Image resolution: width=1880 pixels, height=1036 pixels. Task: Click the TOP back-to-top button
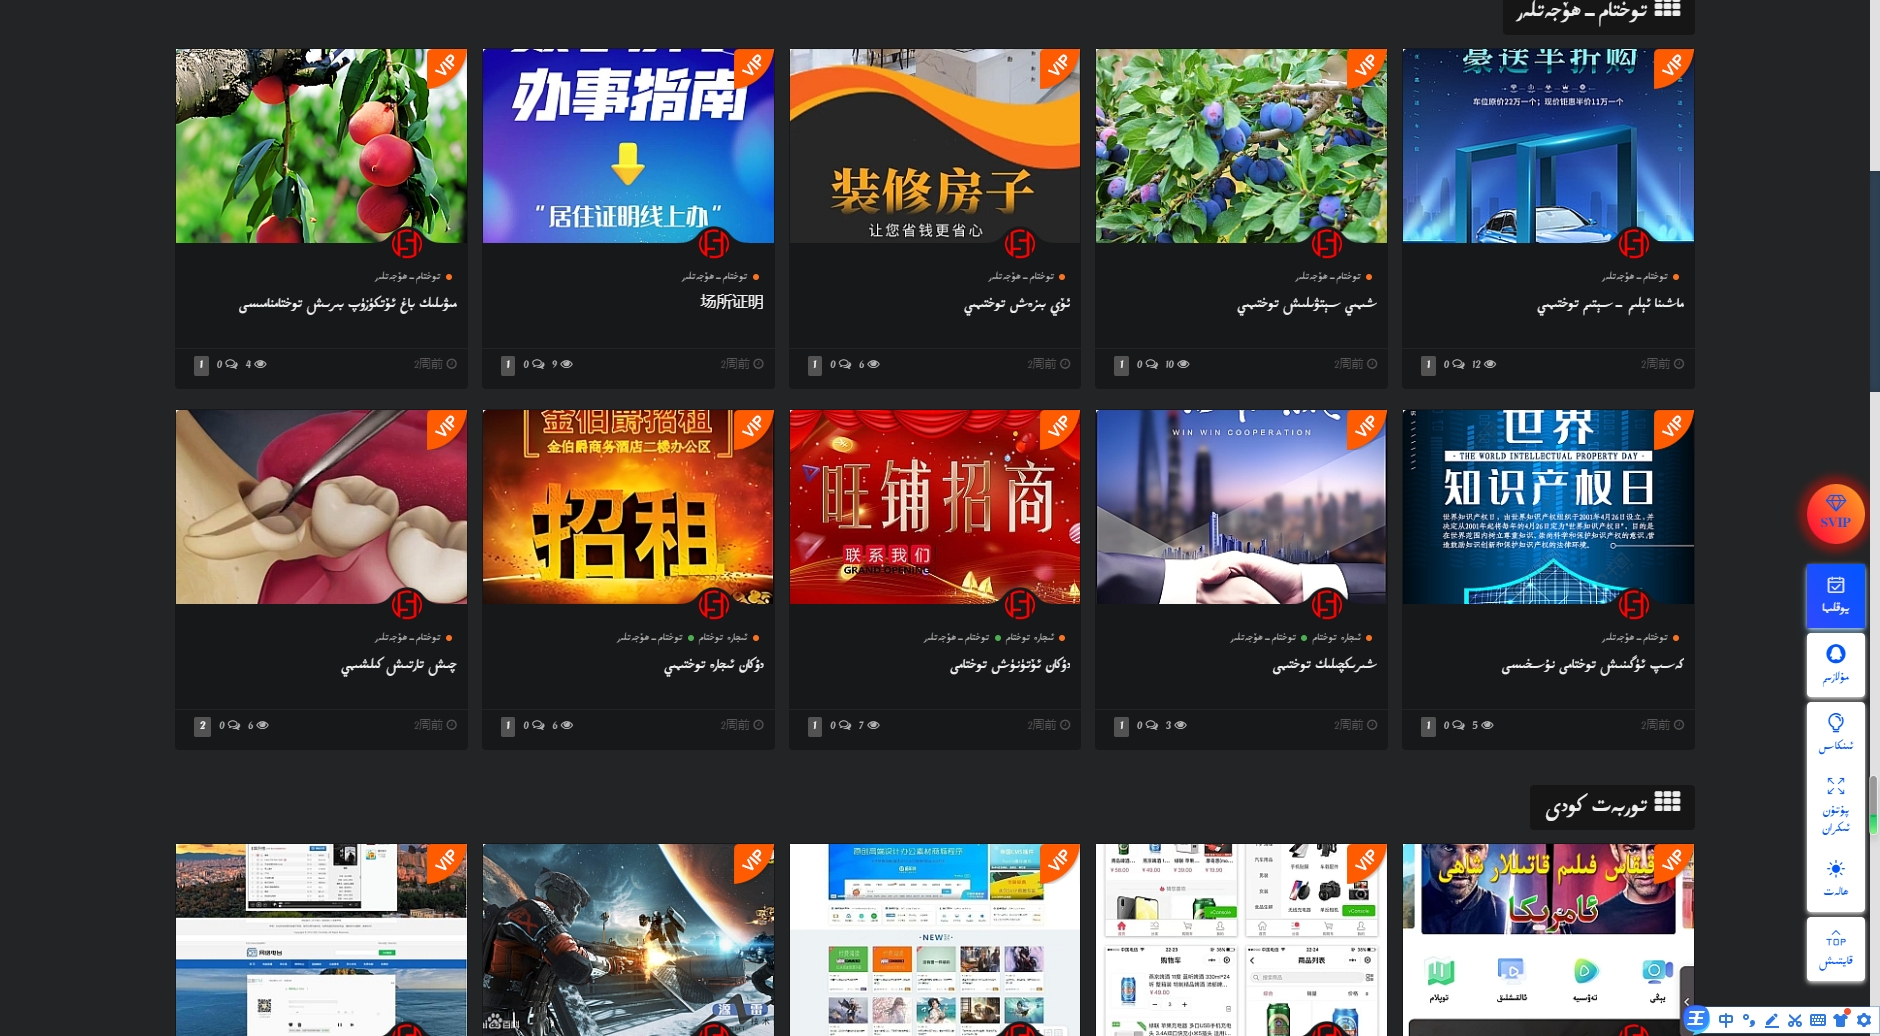1835,948
